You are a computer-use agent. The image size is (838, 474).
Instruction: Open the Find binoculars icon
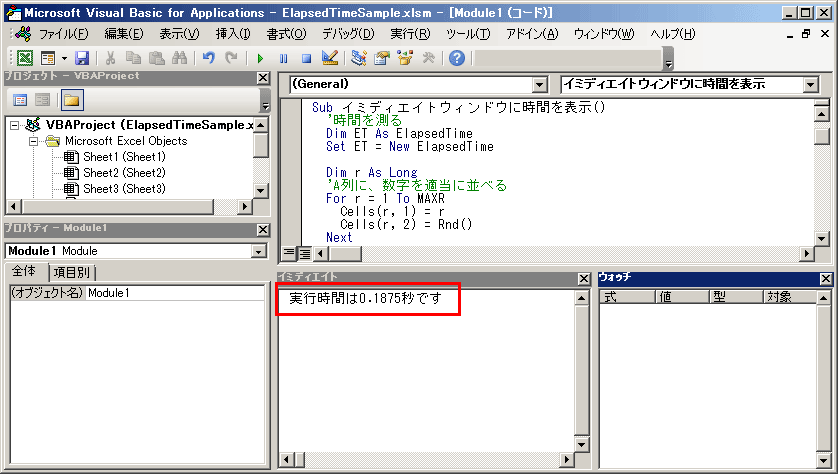(x=180, y=58)
